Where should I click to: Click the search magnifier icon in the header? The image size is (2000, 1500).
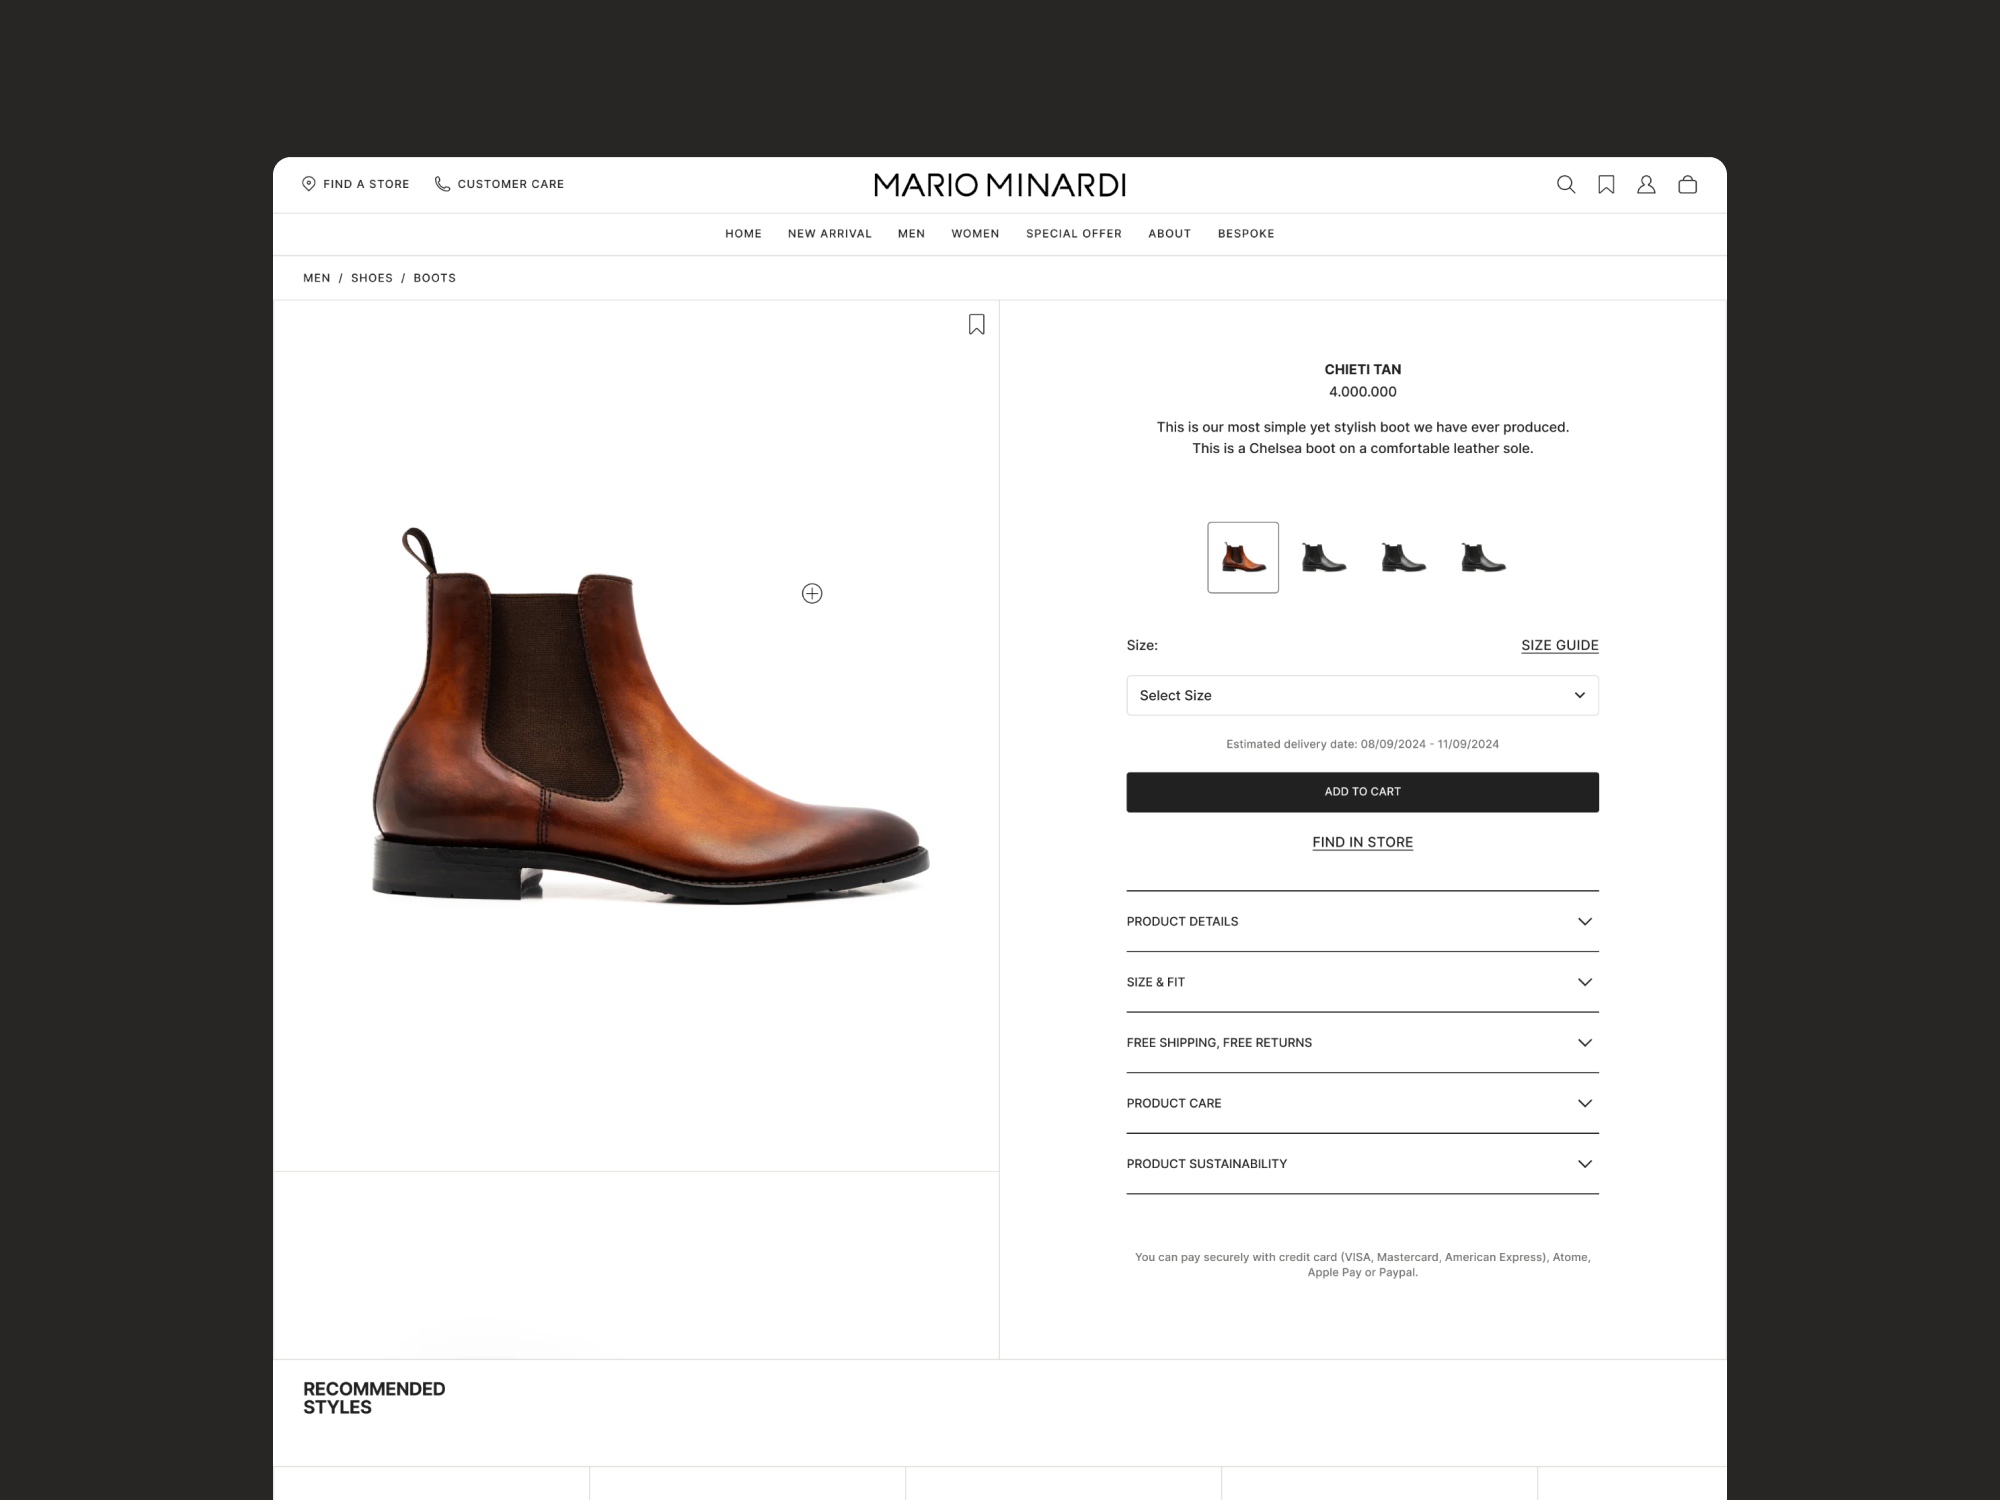[x=1566, y=184]
